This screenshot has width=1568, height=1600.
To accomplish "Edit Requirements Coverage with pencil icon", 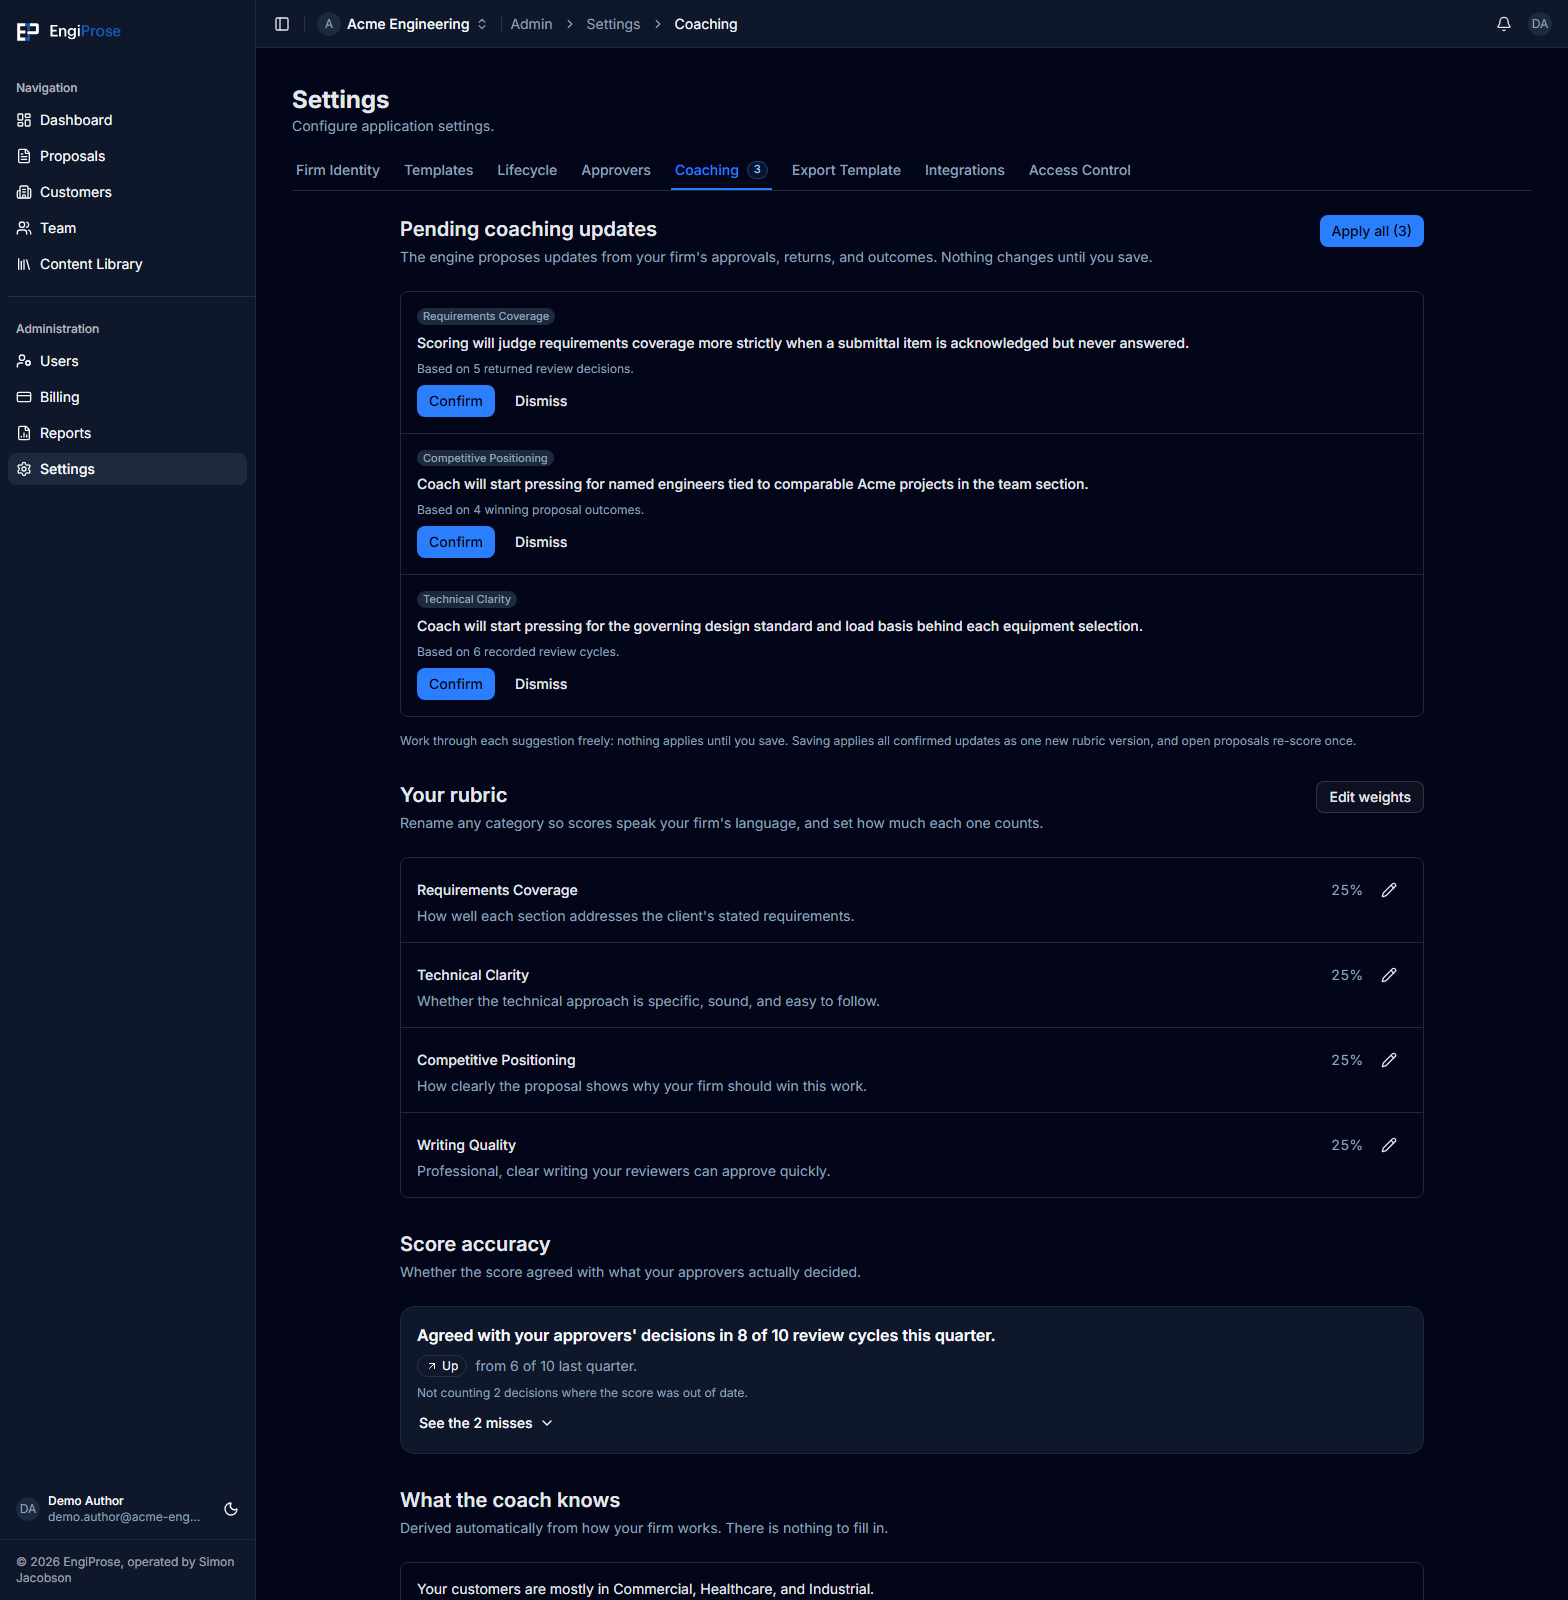I will pos(1389,890).
